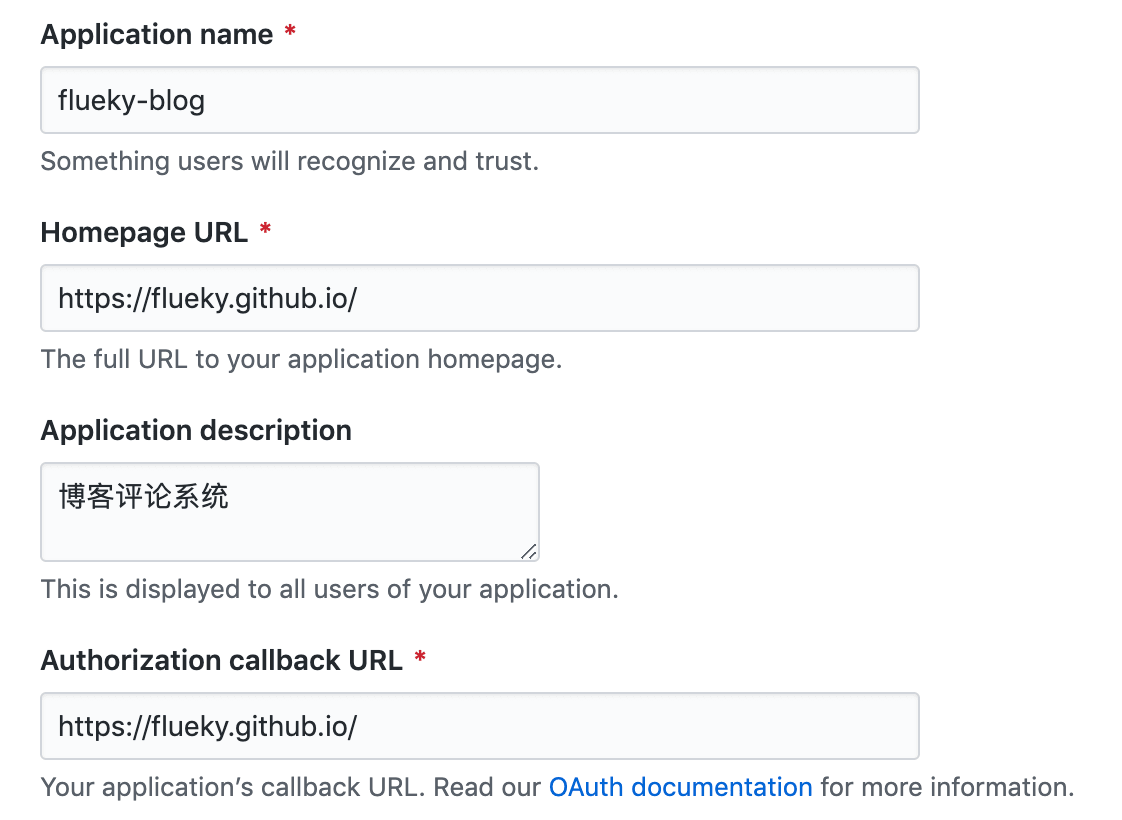This screenshot has height=820, width=1122.
Task: Click "The full URL to your application" hint
Action: 301,359
